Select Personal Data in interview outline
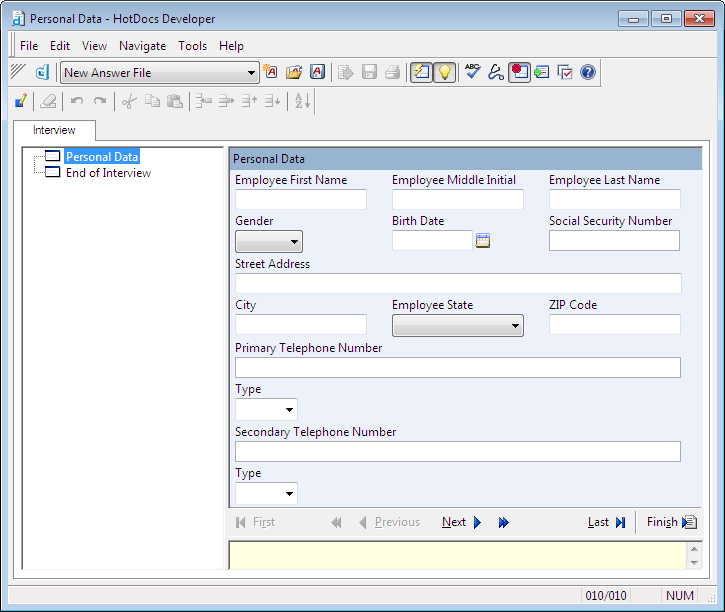The width and height of the screenshot is (725, 612). coord(102,157)
